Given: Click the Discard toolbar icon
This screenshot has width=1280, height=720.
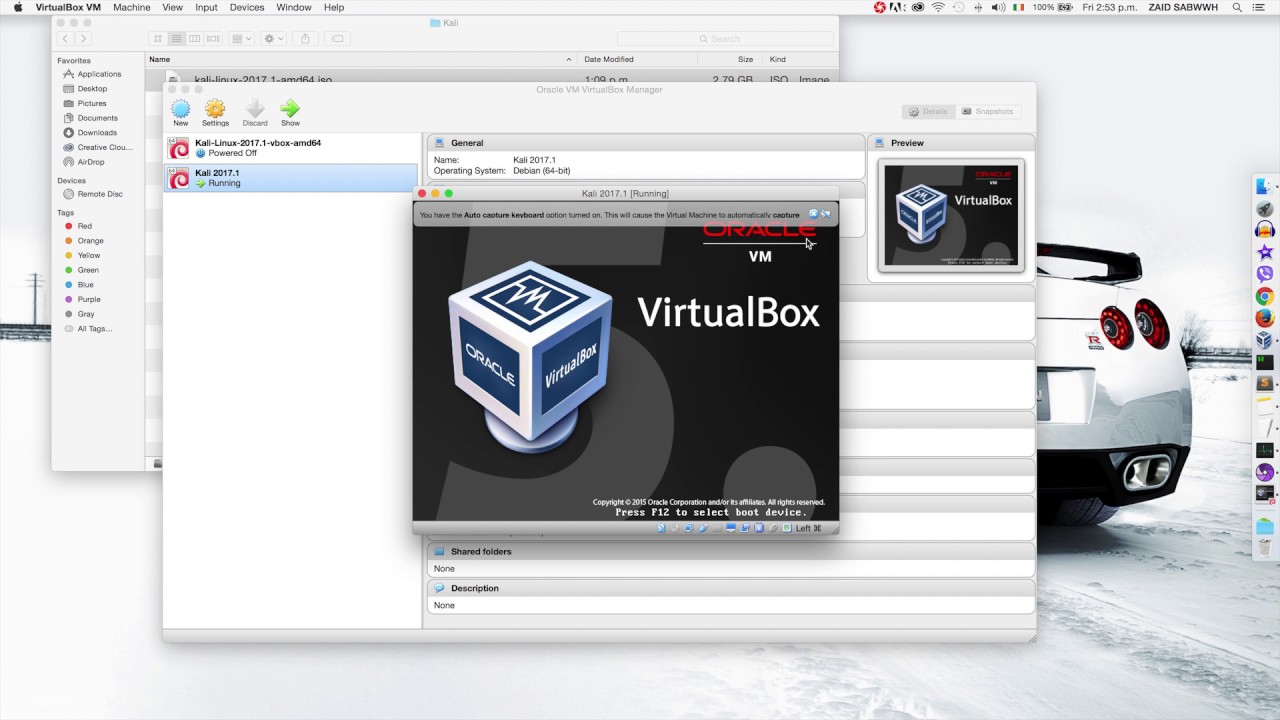Looking at the screenshot, I should 255,109.
